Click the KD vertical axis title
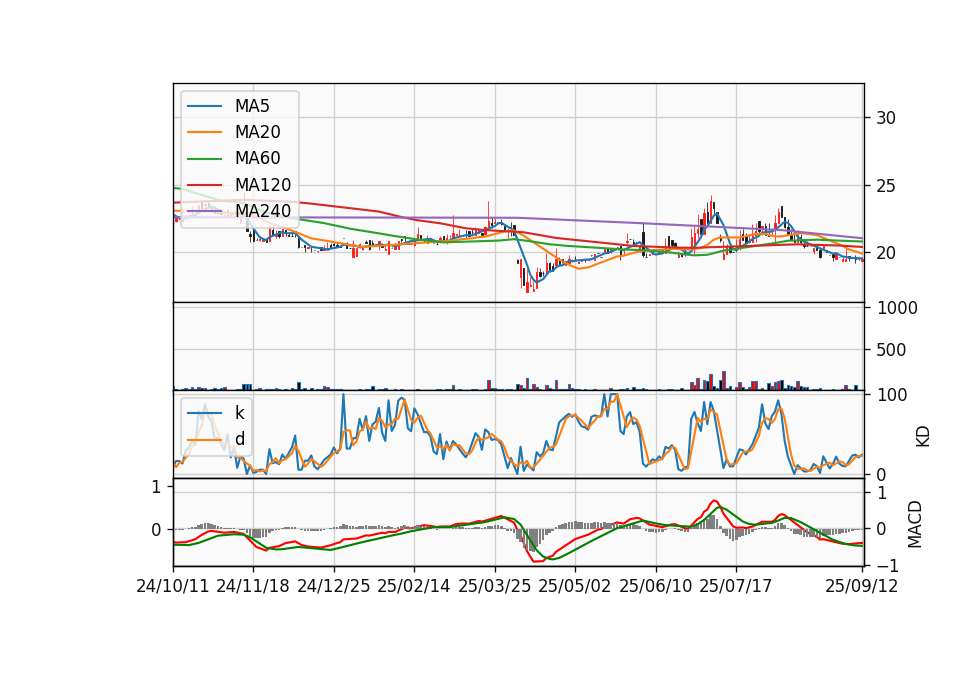Viewport: 960px width, 690px height. [x=923, y=436]
